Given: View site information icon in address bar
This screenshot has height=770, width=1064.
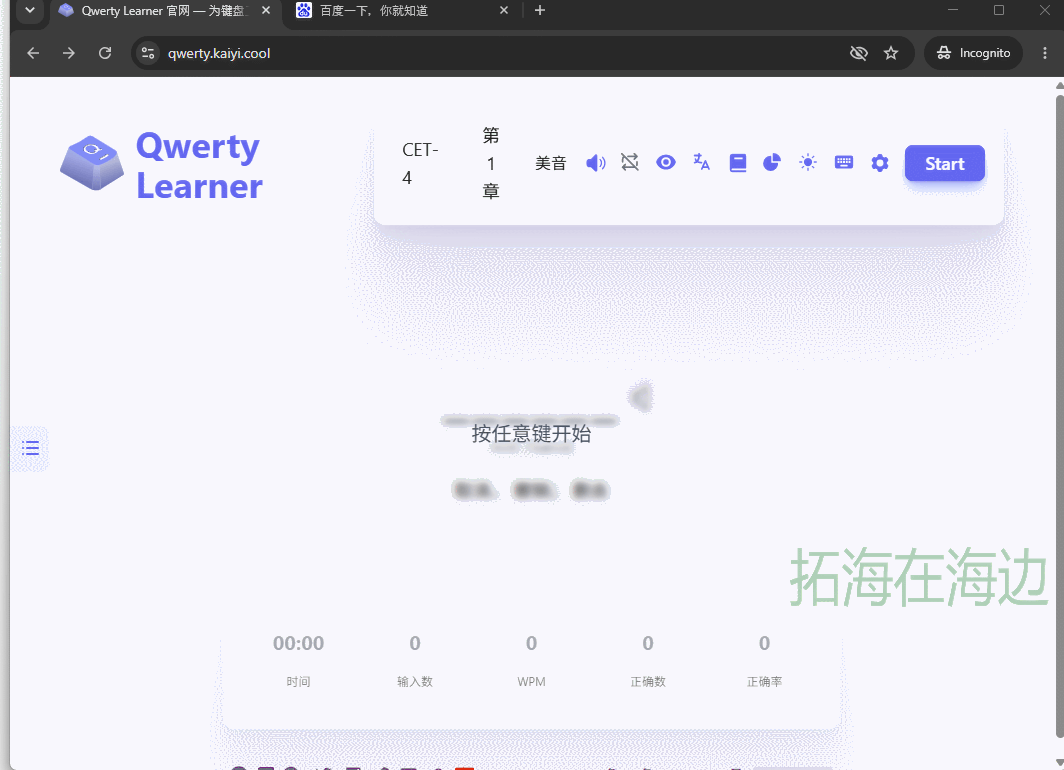Looking at the screenshot, I should pyautogui.click(x=148, y=53).
